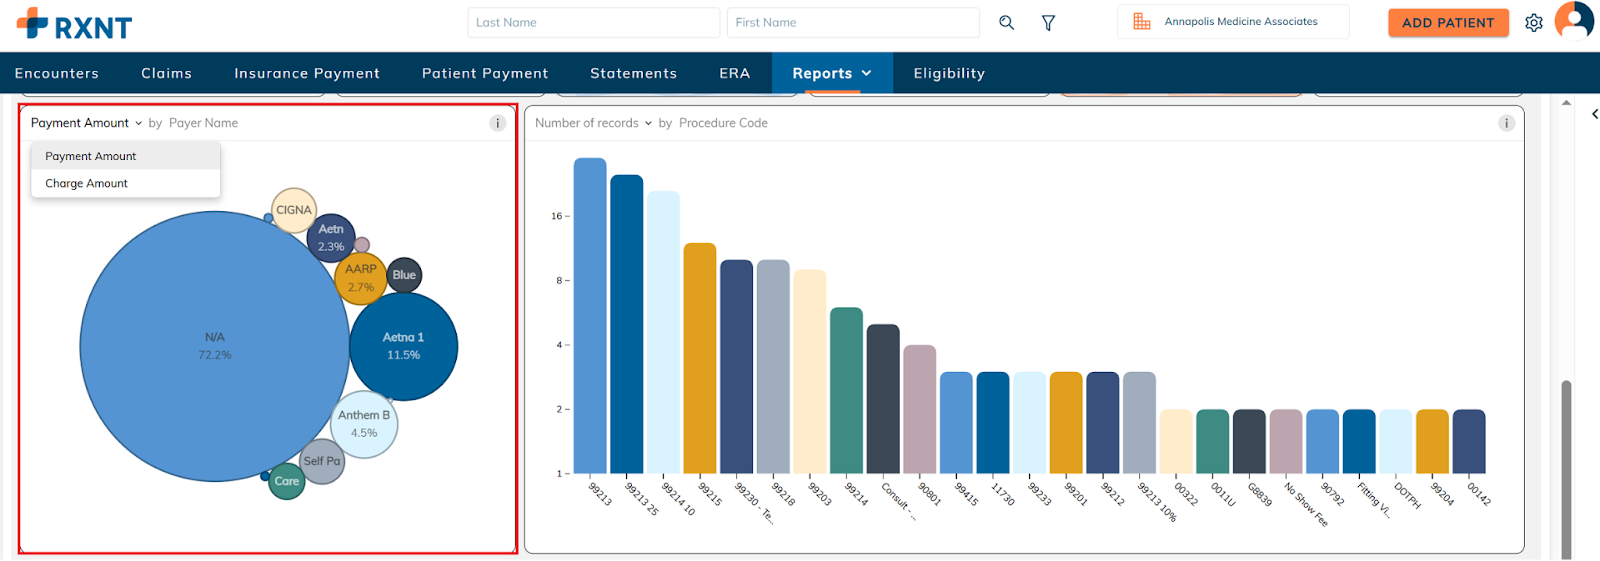The width and height of the screenshot is (1600, 561).
Task: Open the filter funnel icon
Action: tap(1048, 22)
